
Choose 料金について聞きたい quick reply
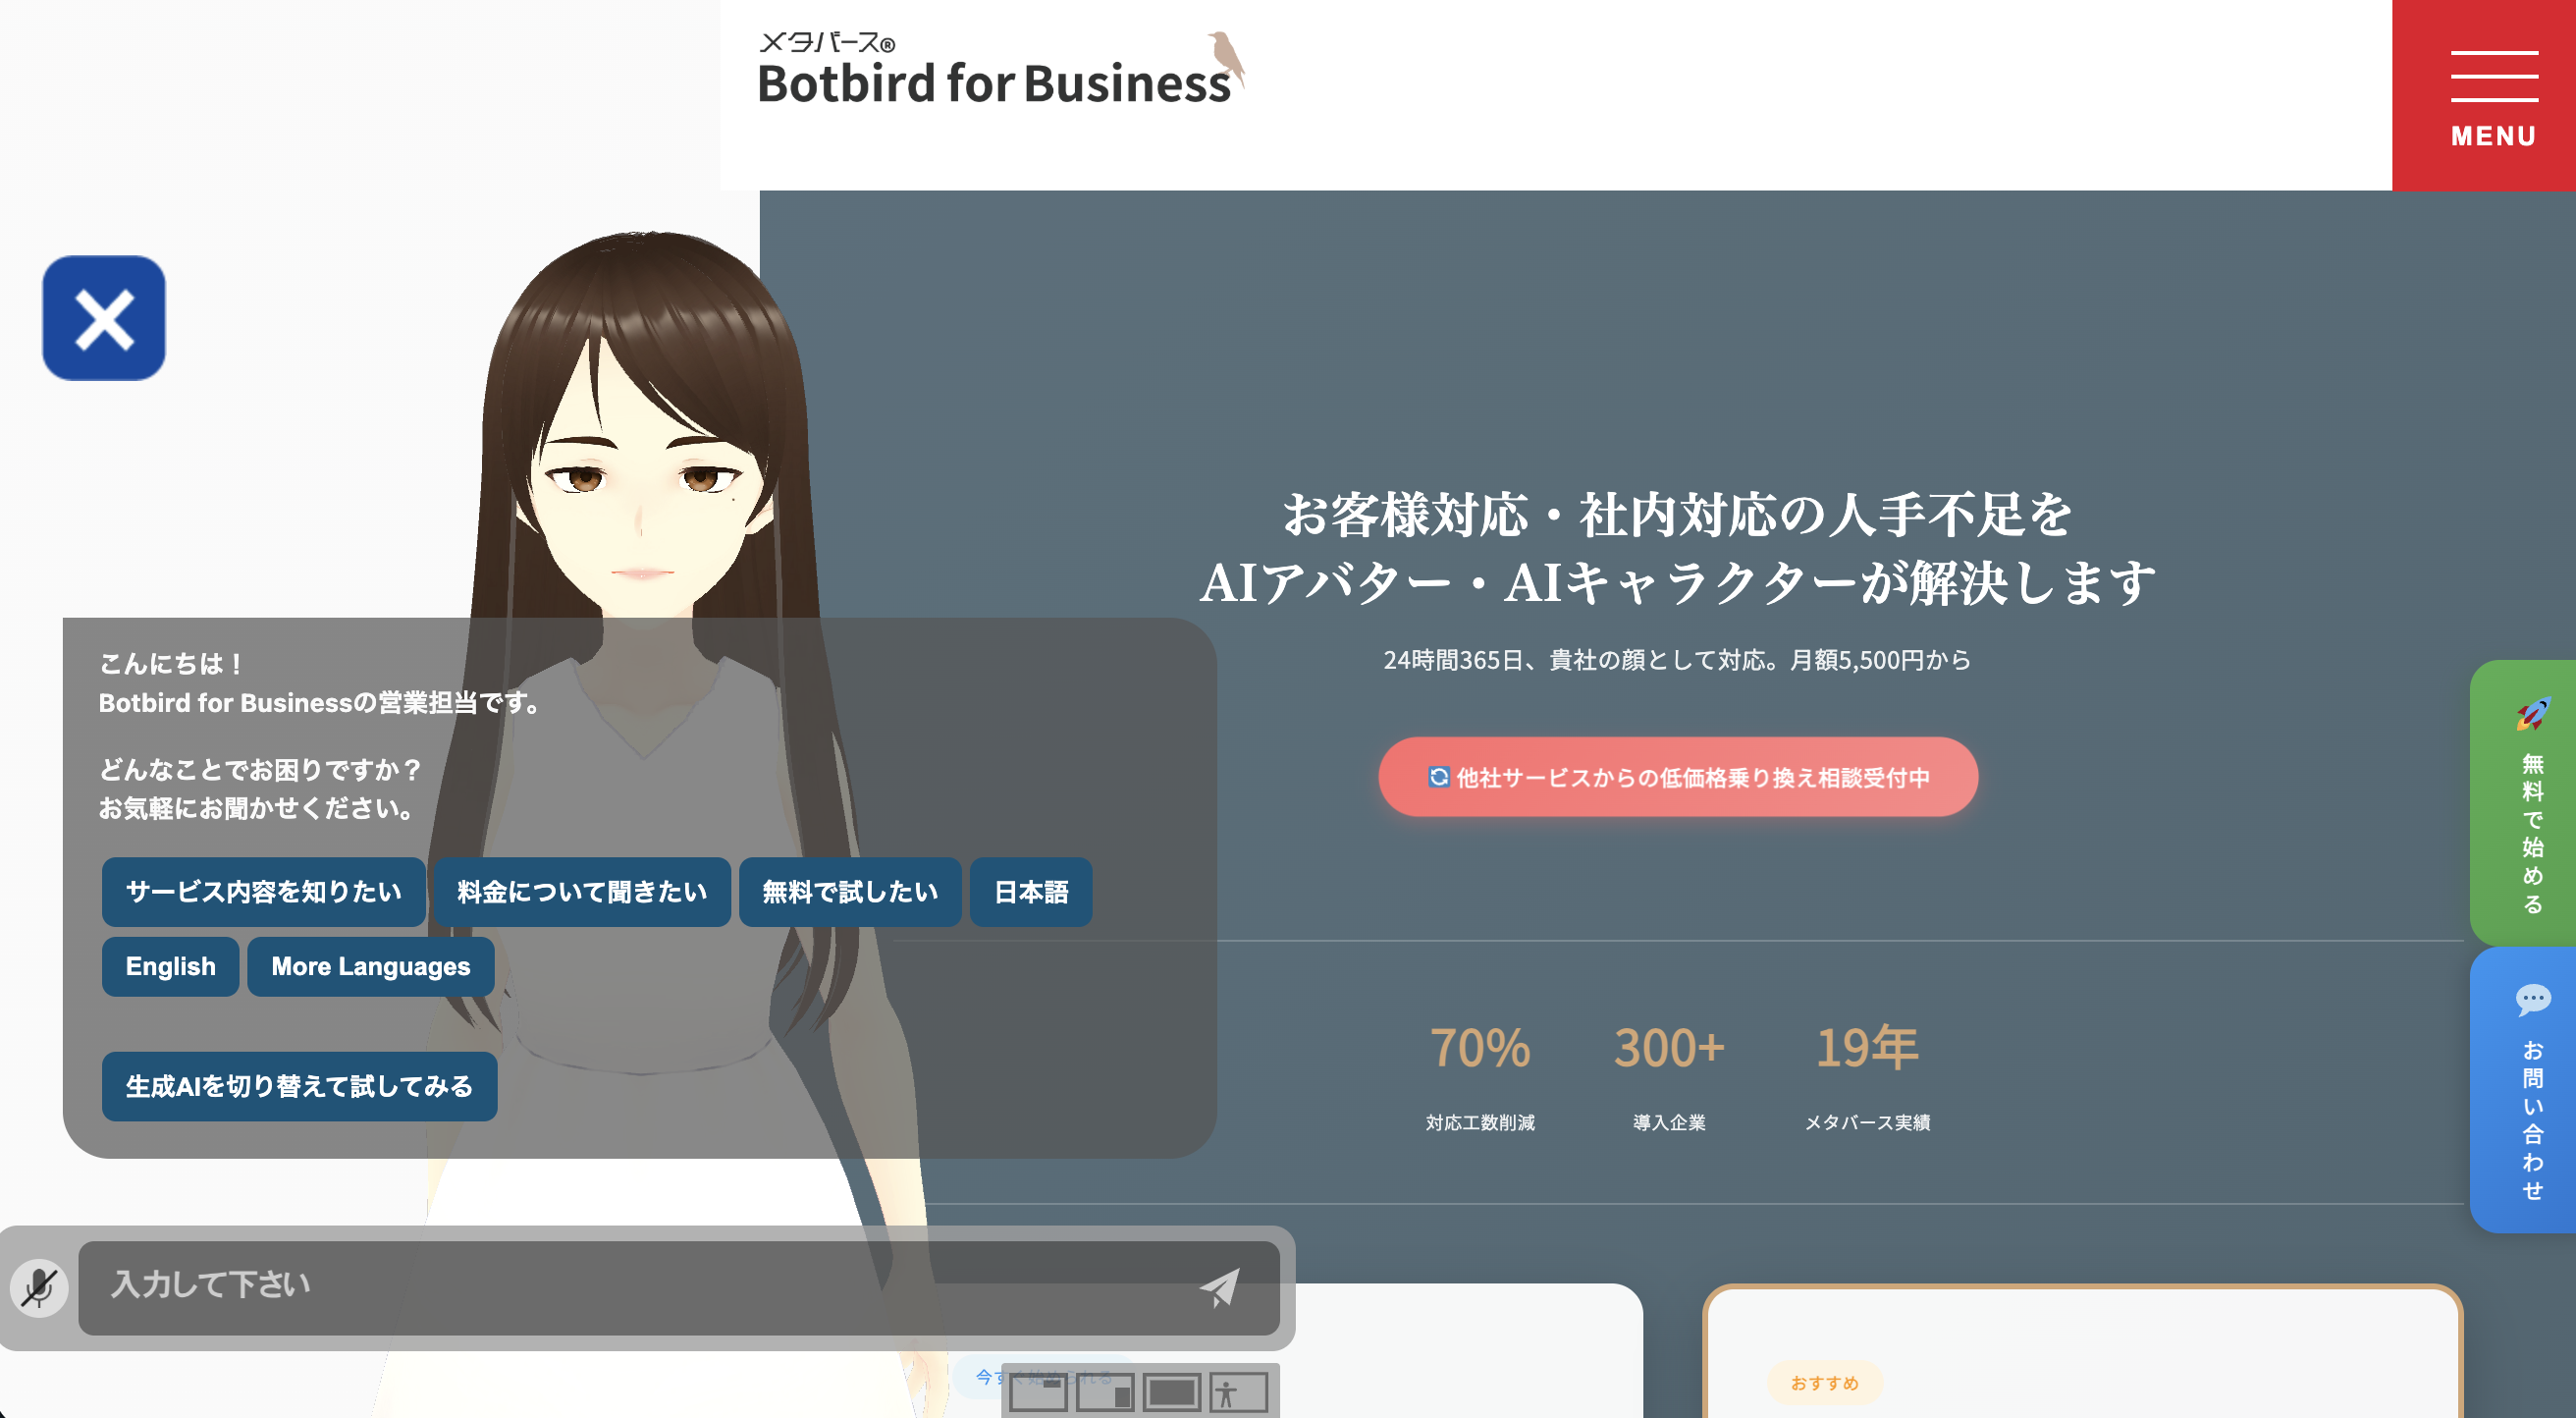[581, 891]
